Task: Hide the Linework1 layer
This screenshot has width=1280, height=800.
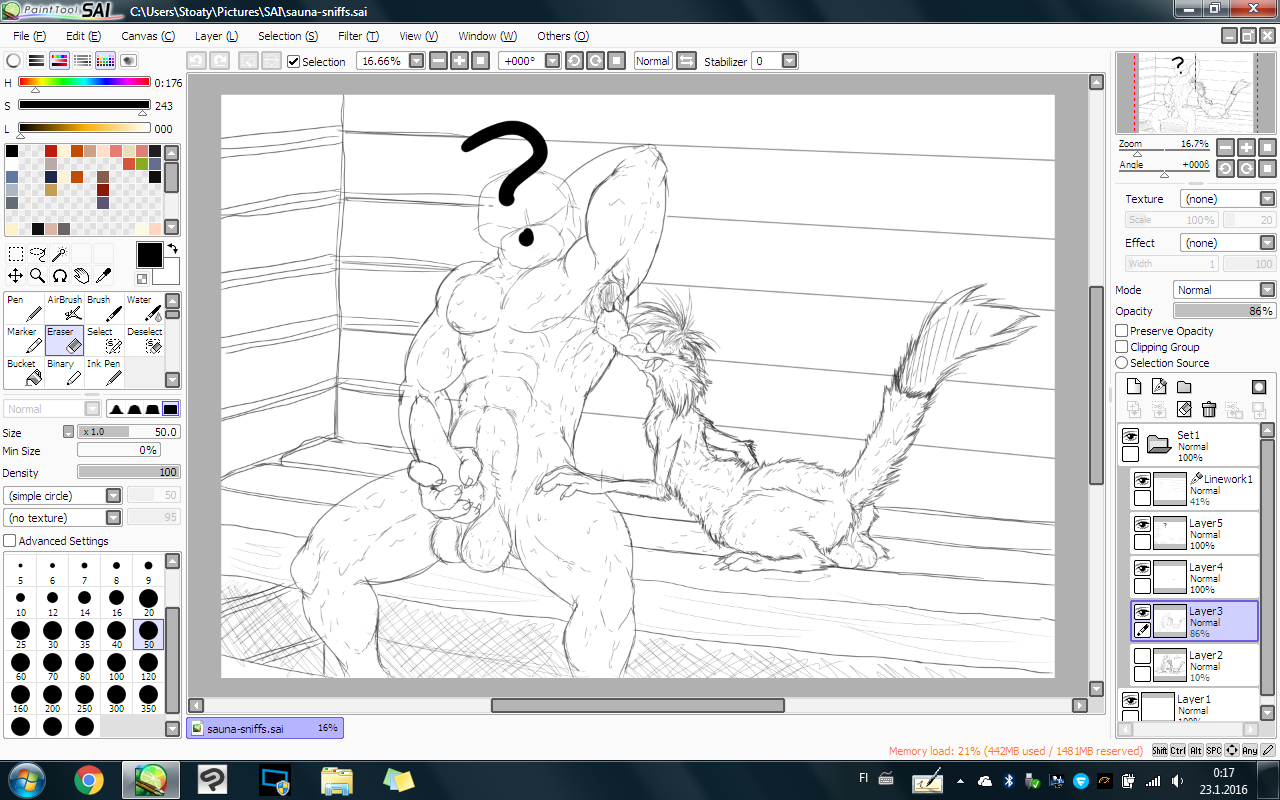Action: click(1142, 480)
